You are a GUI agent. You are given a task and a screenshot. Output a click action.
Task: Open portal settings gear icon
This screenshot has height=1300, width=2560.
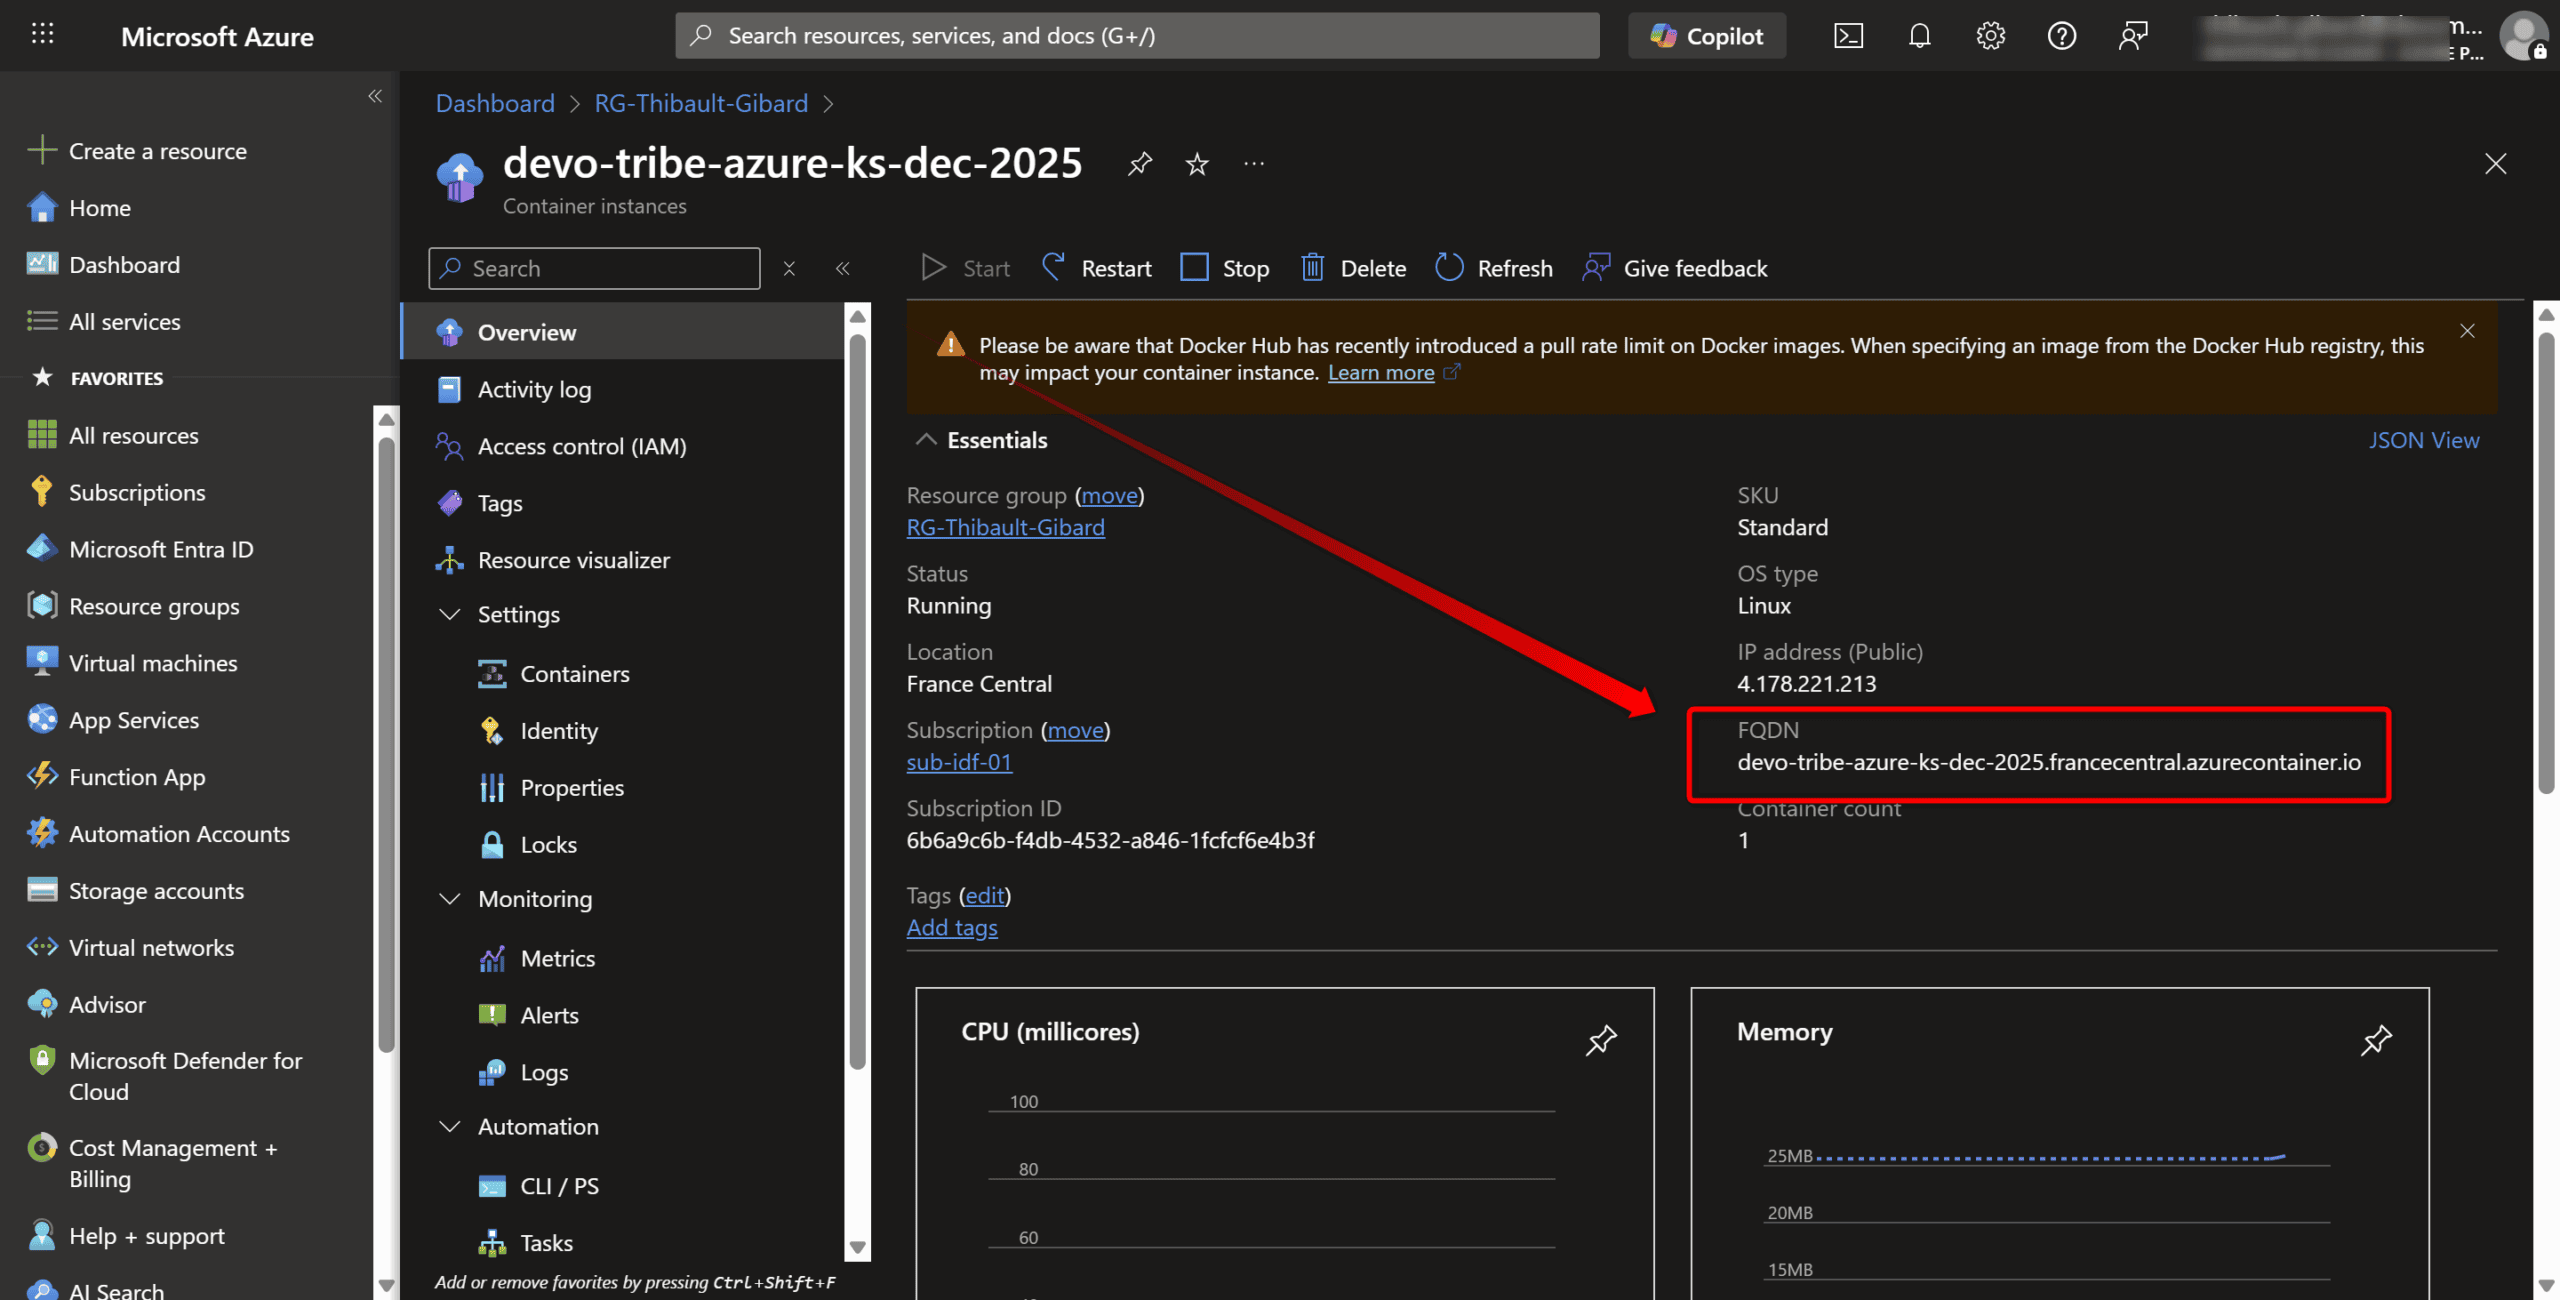[1990, 36]
